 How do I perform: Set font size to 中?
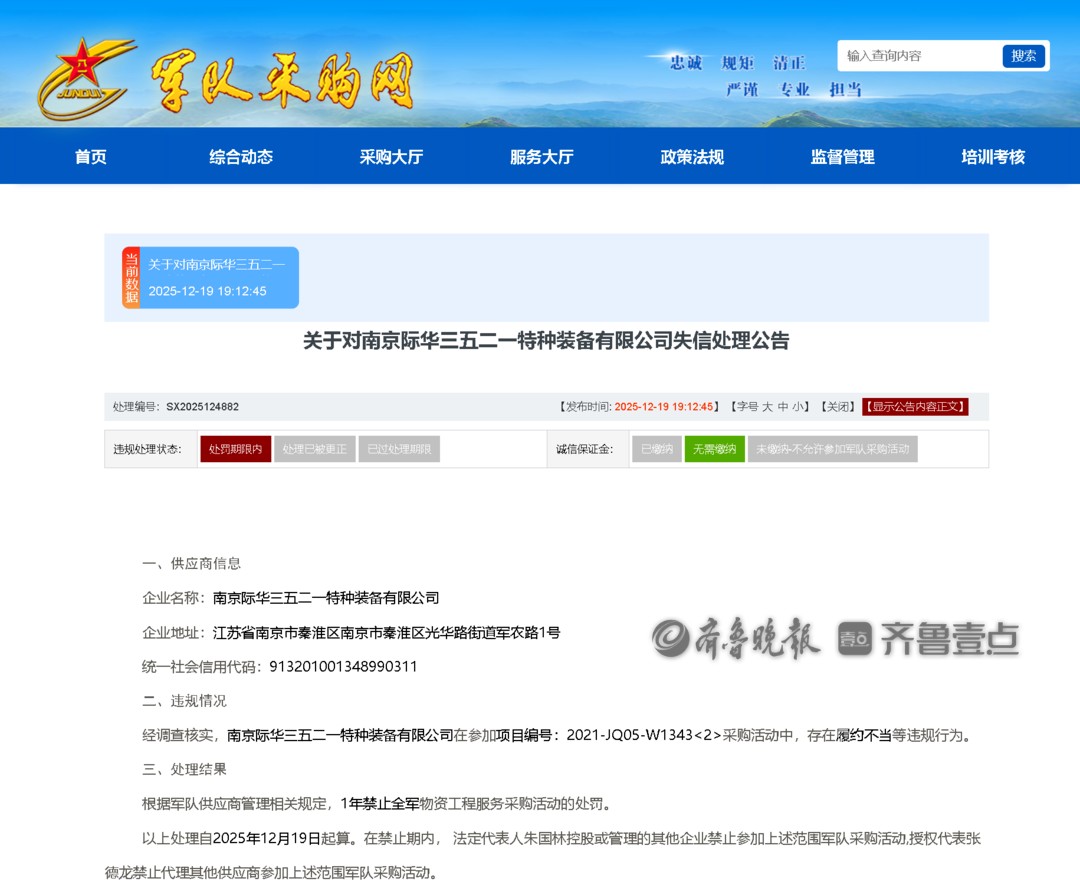pyautogui.click(x=783, y=407)
